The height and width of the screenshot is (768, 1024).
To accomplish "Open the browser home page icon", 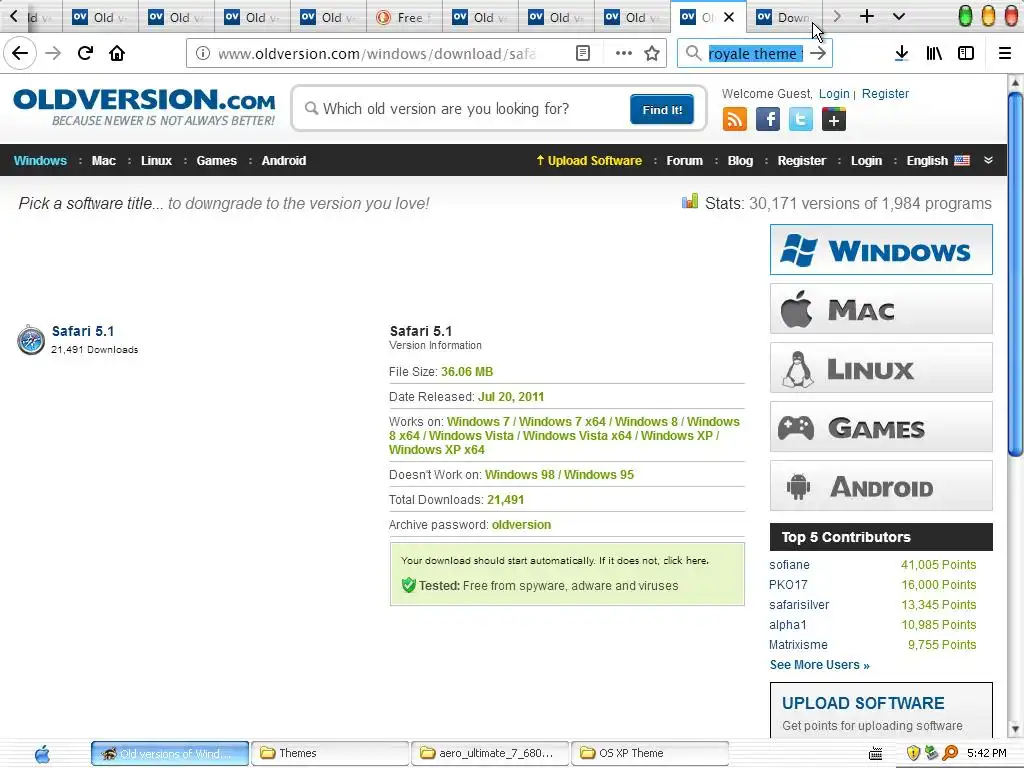I will (117, 53).
